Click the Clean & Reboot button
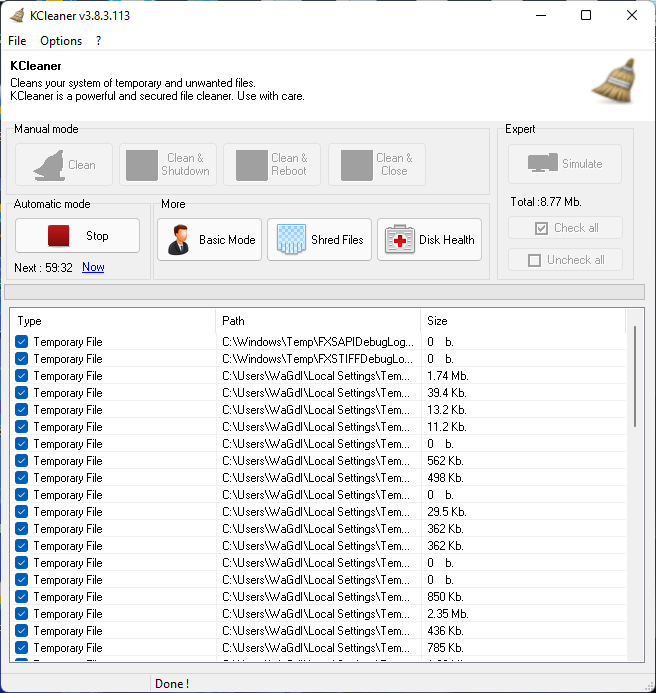 coord(272,164)
